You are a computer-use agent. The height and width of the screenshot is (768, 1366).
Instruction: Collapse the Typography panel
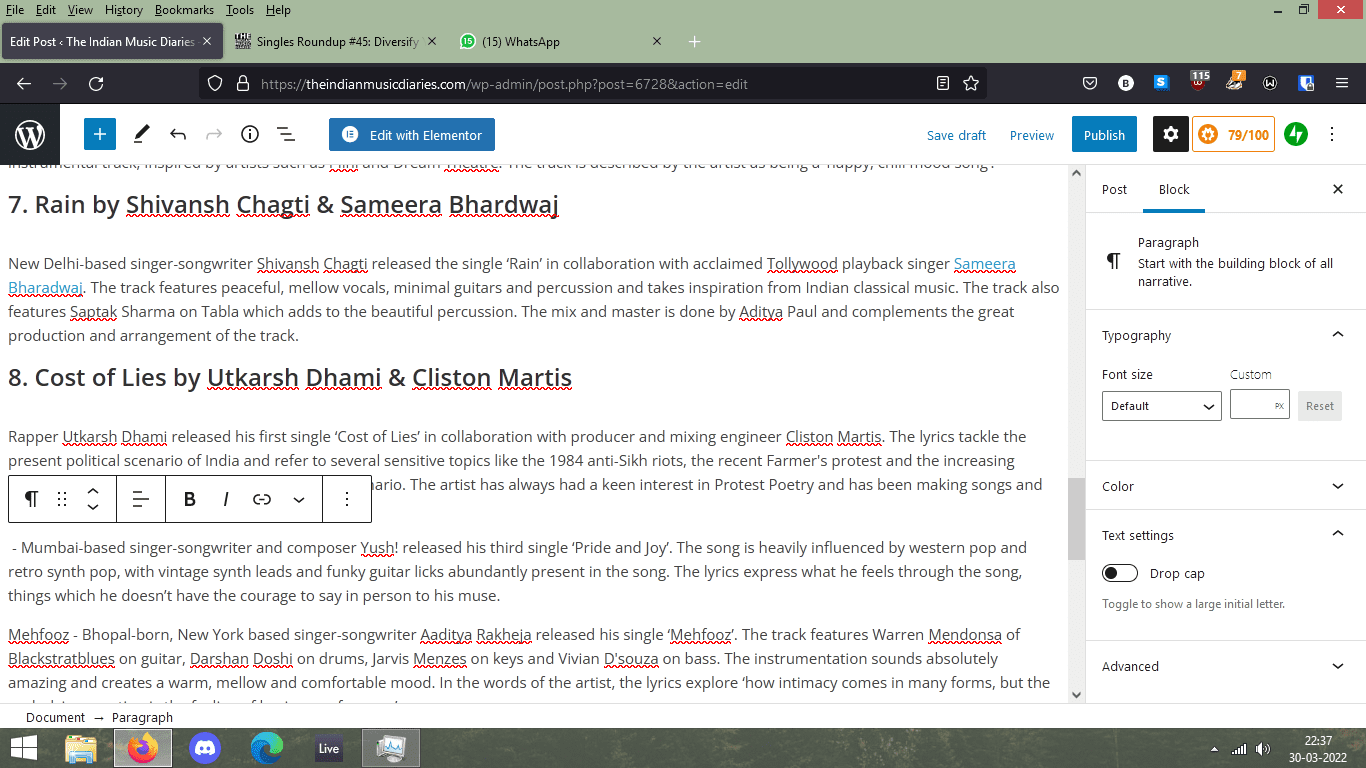tap(1226, 335)
